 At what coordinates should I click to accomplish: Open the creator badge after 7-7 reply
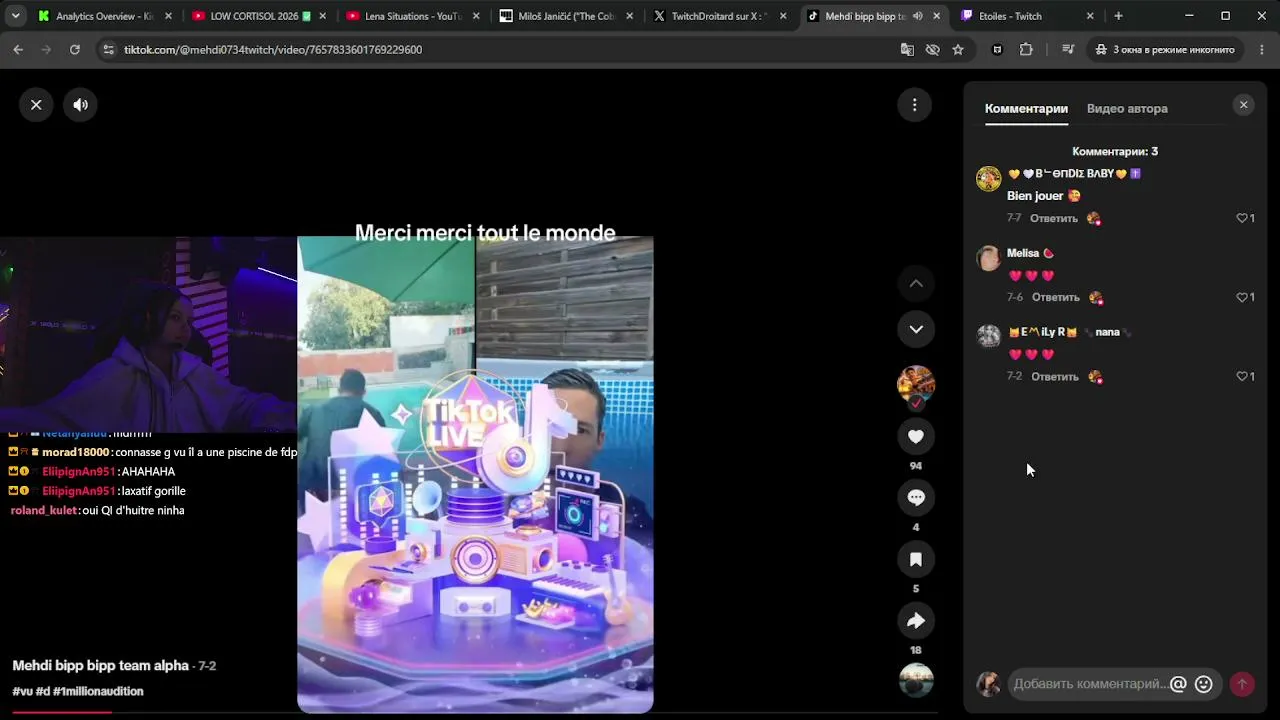coord(1094,218)
